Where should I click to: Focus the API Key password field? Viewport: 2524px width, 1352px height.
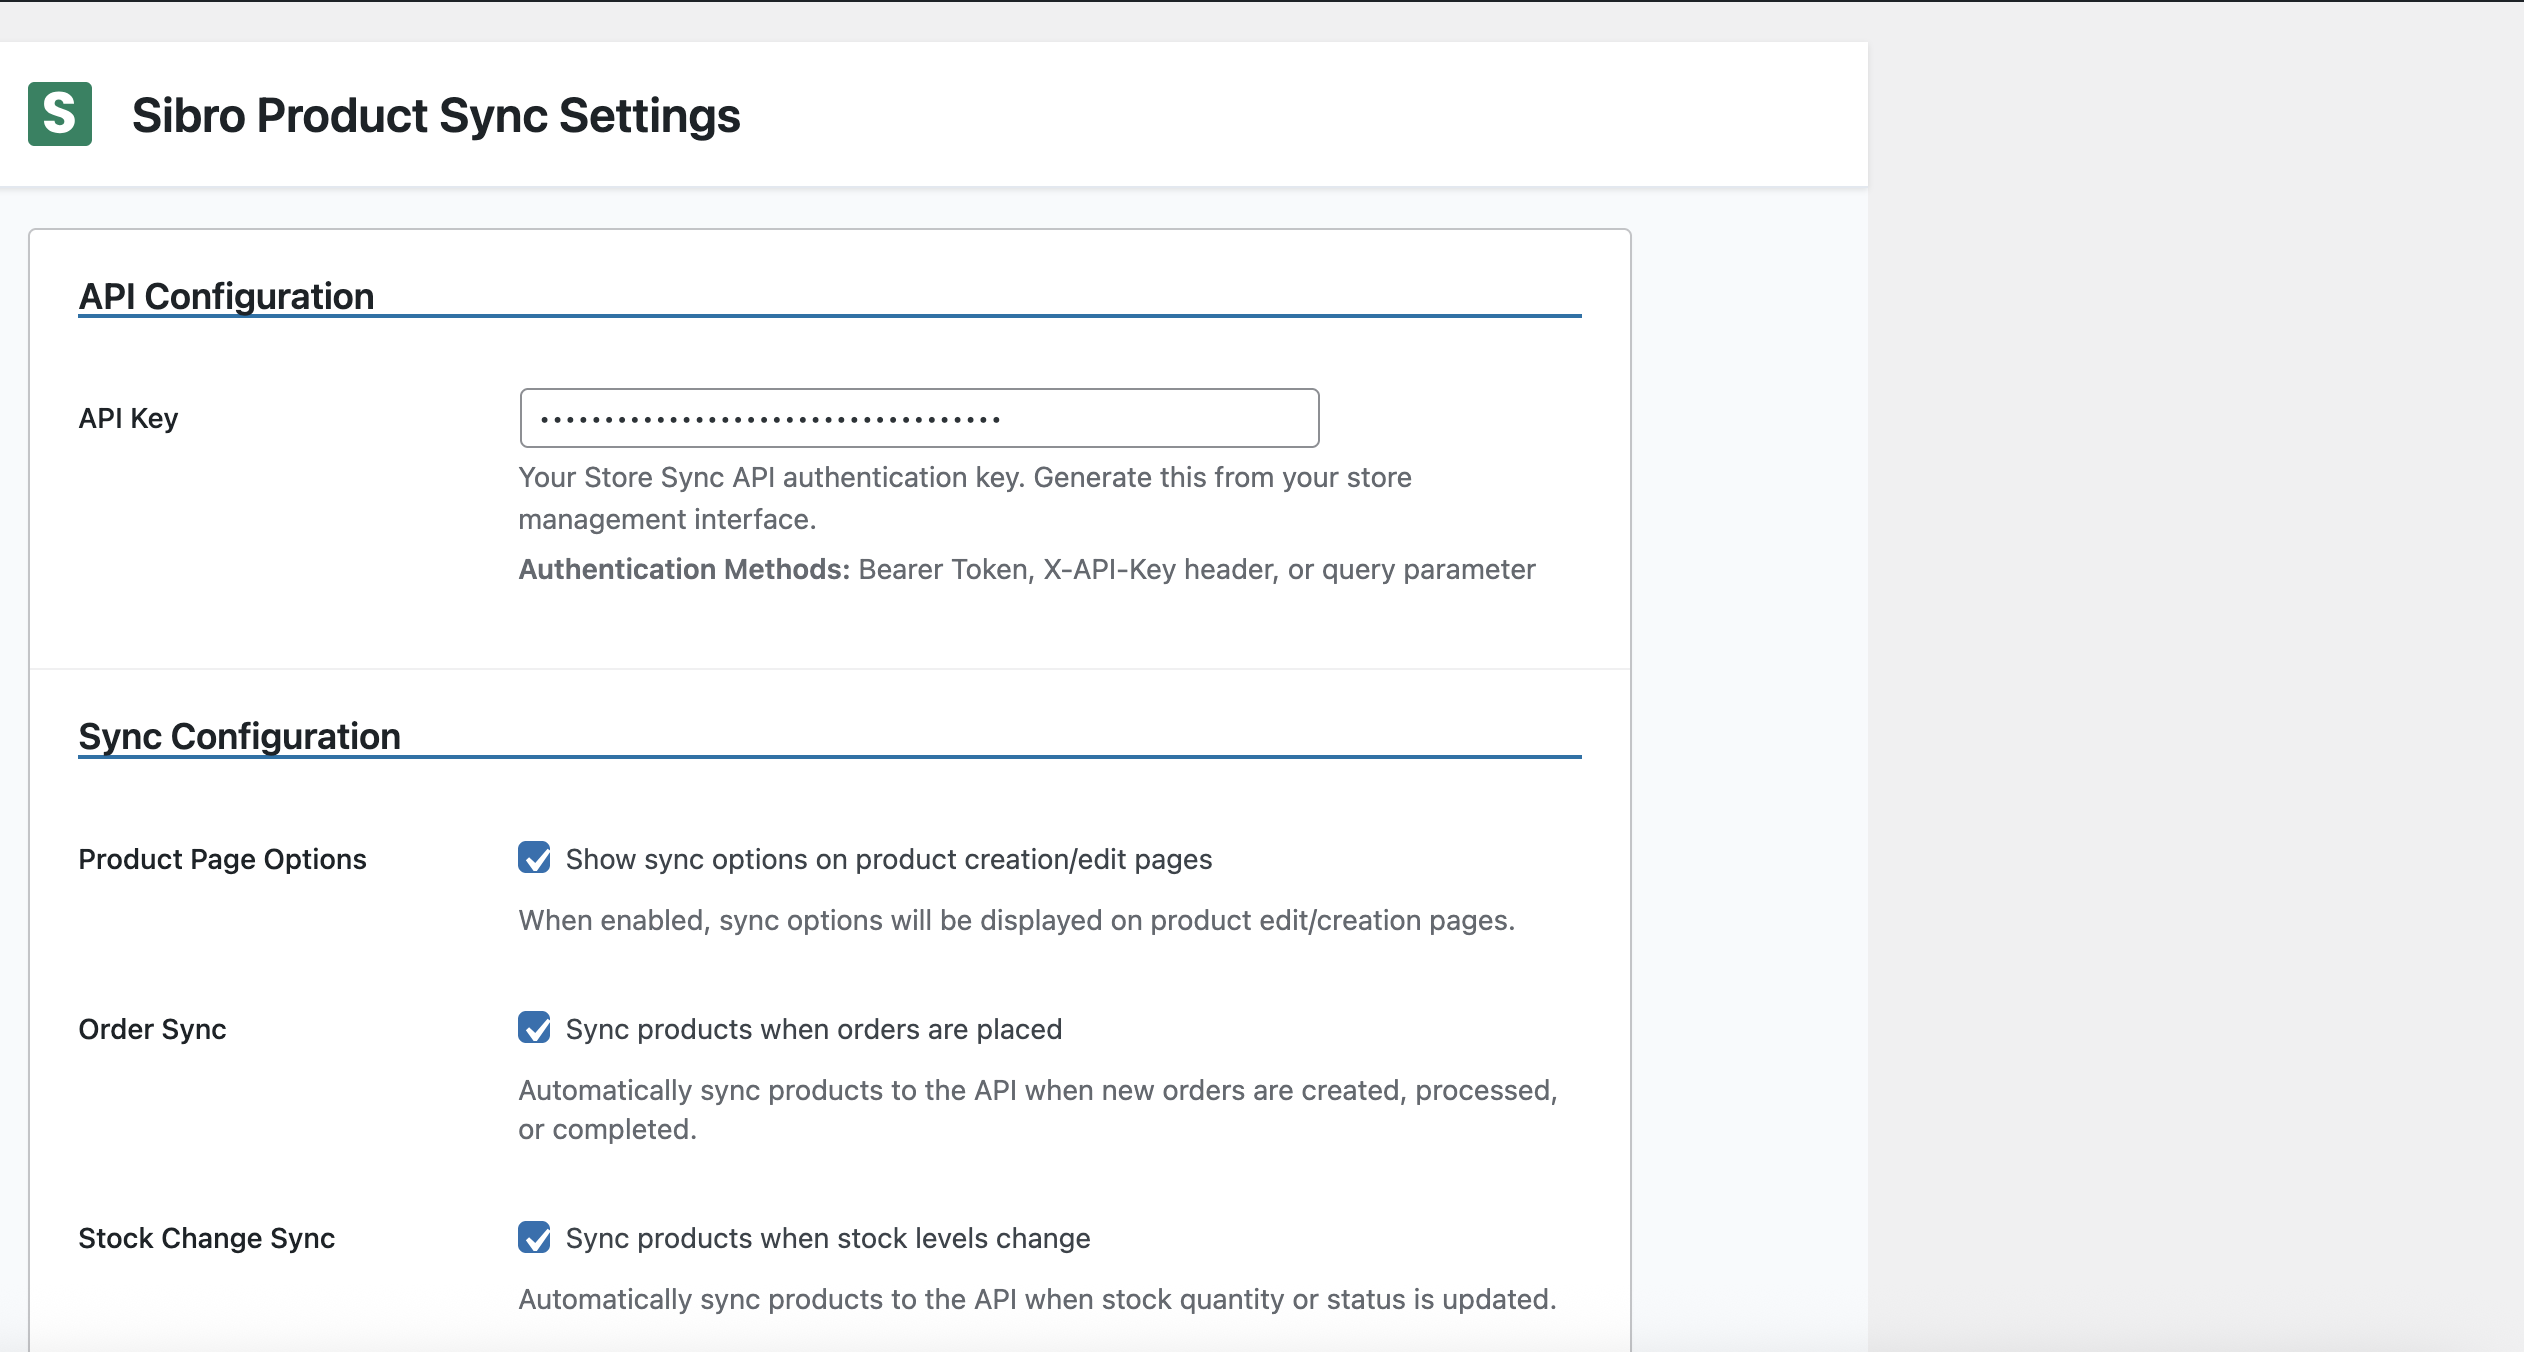(x=918, y=418)
